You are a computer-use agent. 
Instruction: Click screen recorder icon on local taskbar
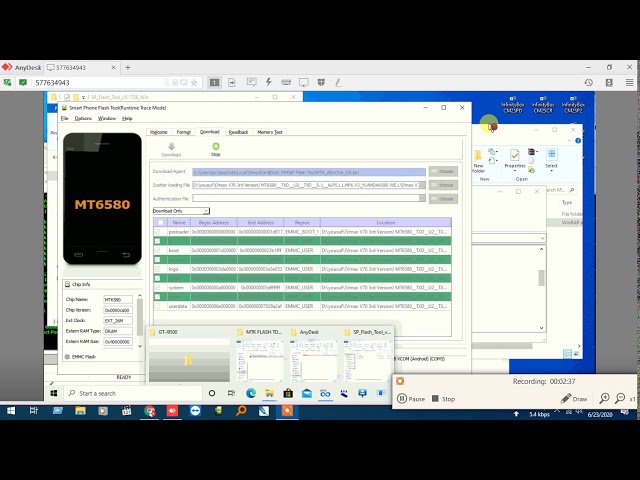287,411
